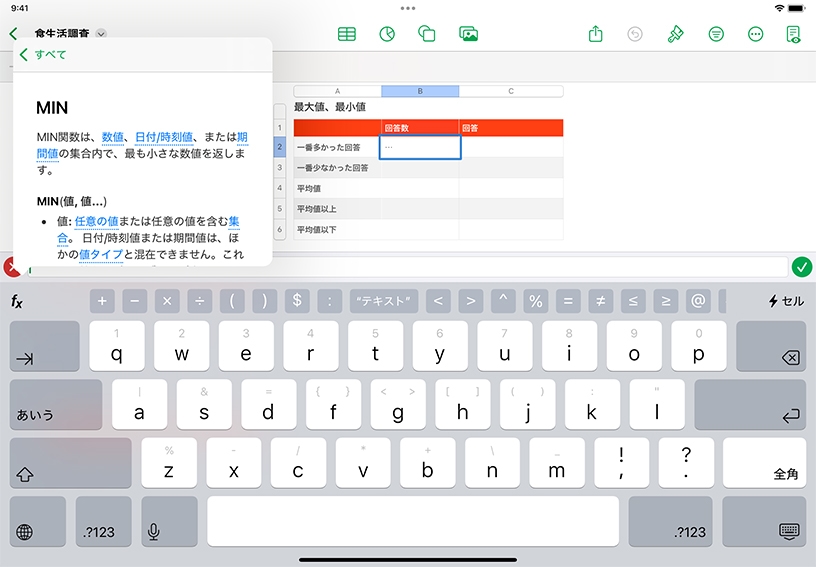Open the organize (sort and filter) menu
Image resolution: width=816 pixels, height=567 pixels.
point(716,34)
